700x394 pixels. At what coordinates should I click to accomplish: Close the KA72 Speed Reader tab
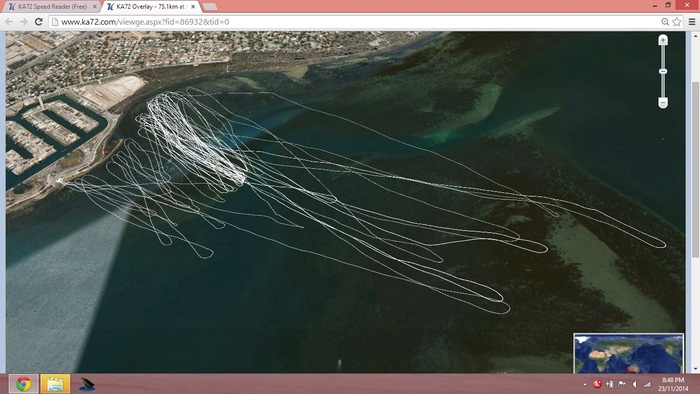pyautogui.click(x=94, y=7)
